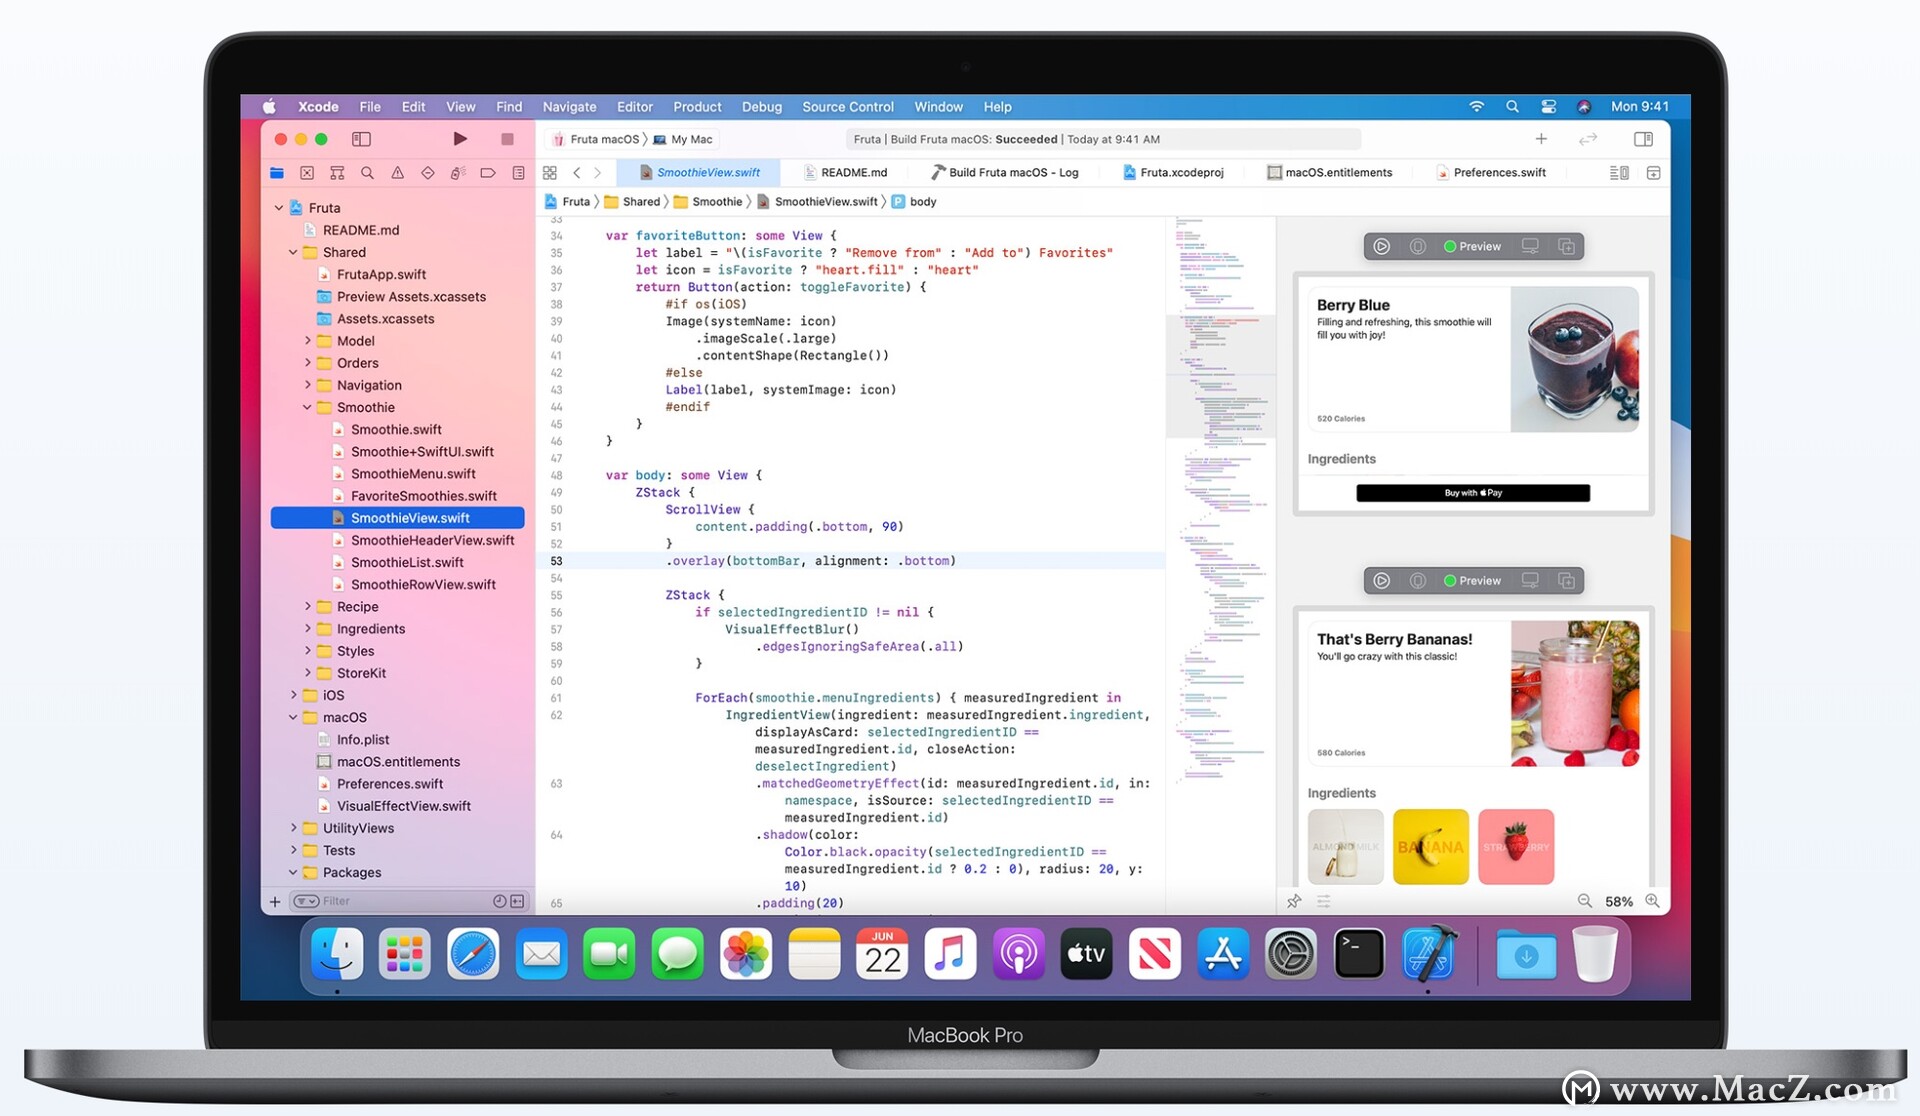This screenshot has width=1920, height=1116.
Task: Select the yellow Banana ingredient card
Action: point(1430,847)
